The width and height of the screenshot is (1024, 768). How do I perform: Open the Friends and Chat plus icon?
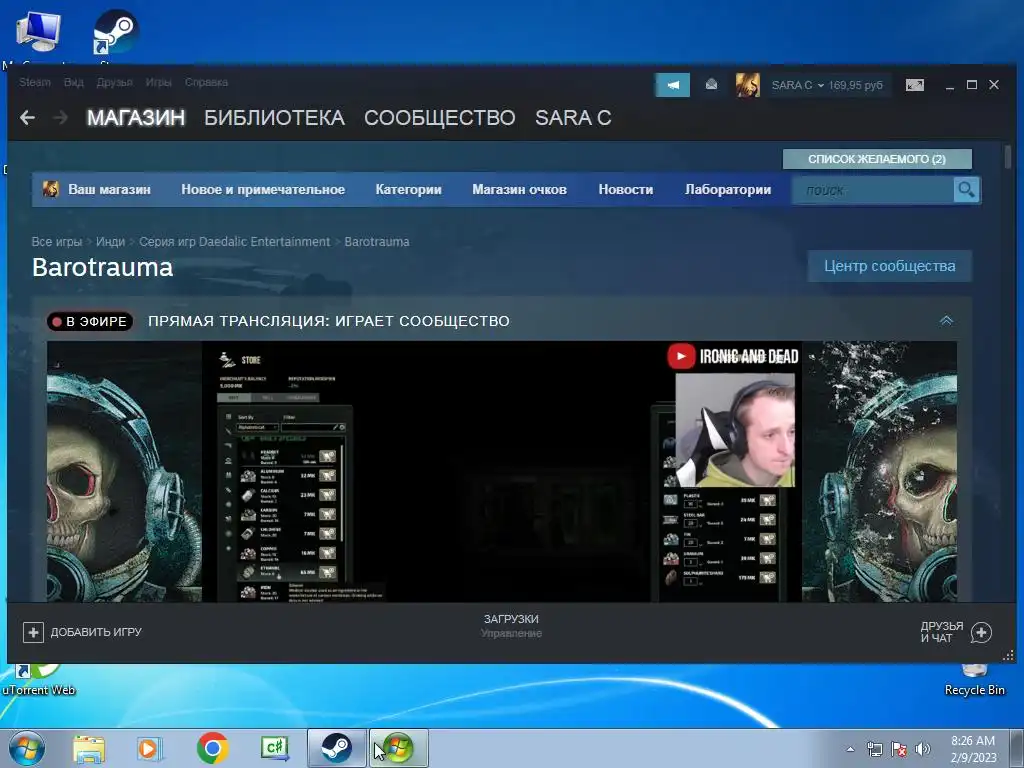click(981, 632)
